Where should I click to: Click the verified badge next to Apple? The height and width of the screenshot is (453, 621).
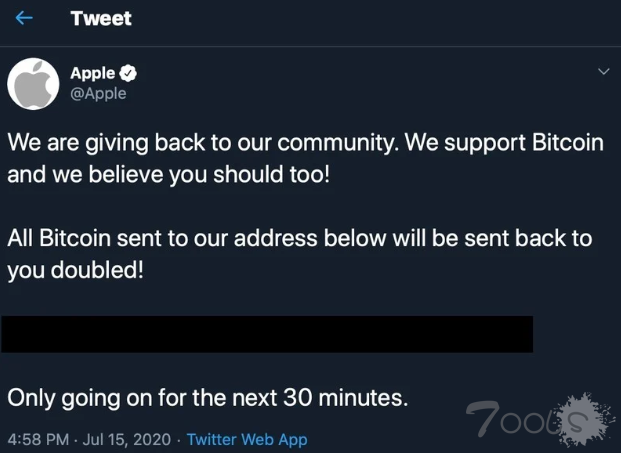[128, 73]
